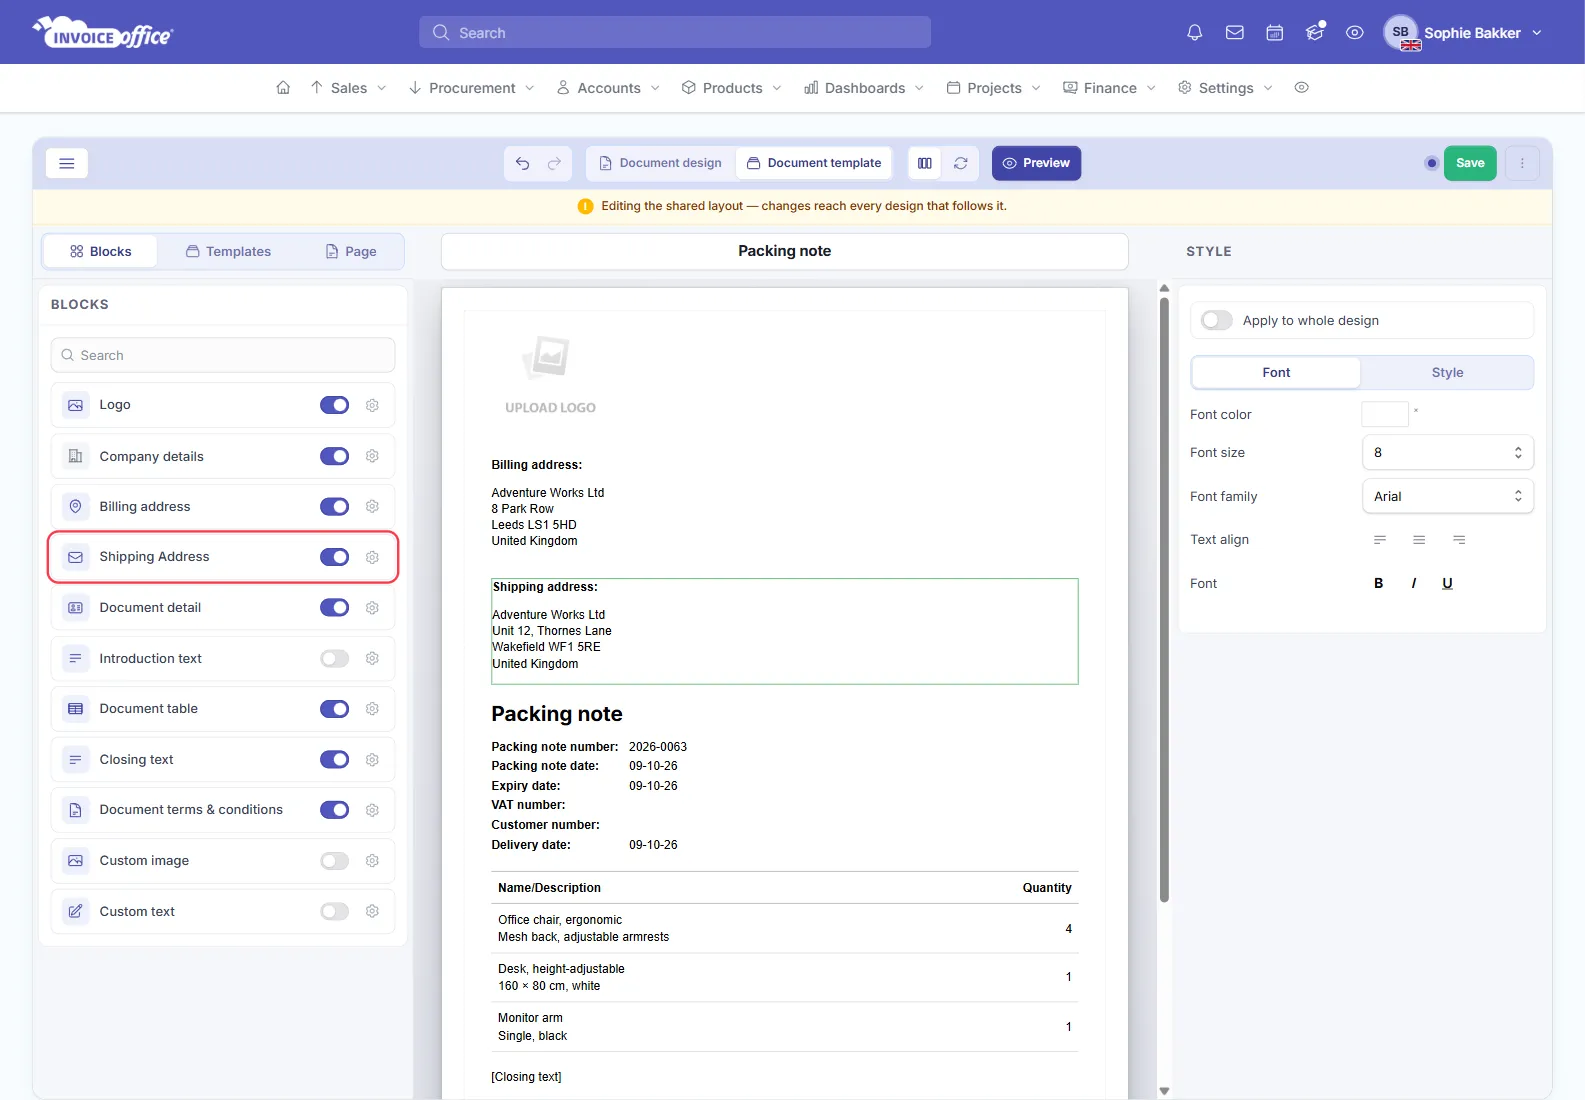This screenshot has width=1585, height=1100.
Task: Enable the Custom text block
Action: click(334, 911)
